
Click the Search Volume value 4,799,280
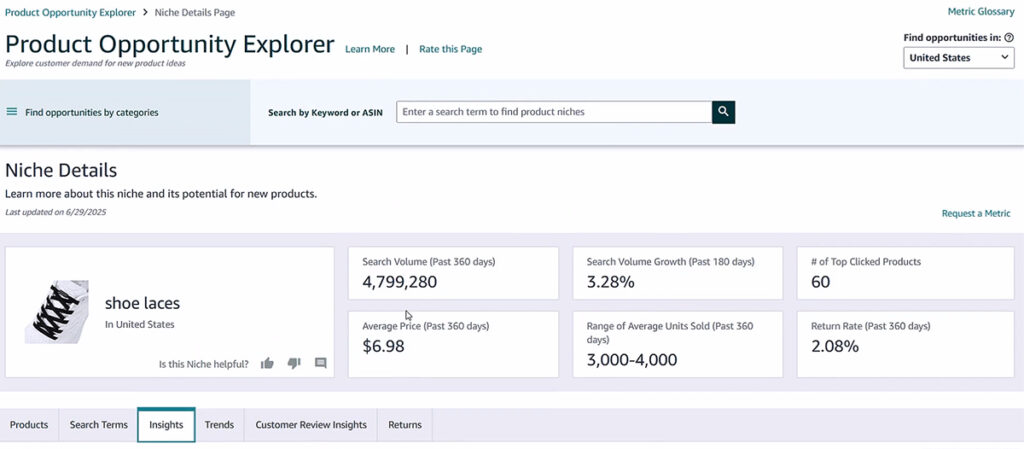pos(400,282)
